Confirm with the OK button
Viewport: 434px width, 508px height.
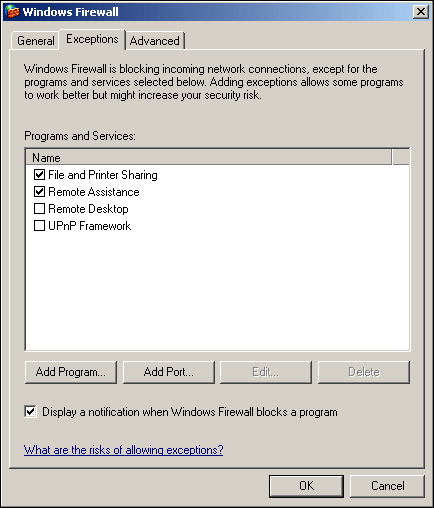[306, 486]
